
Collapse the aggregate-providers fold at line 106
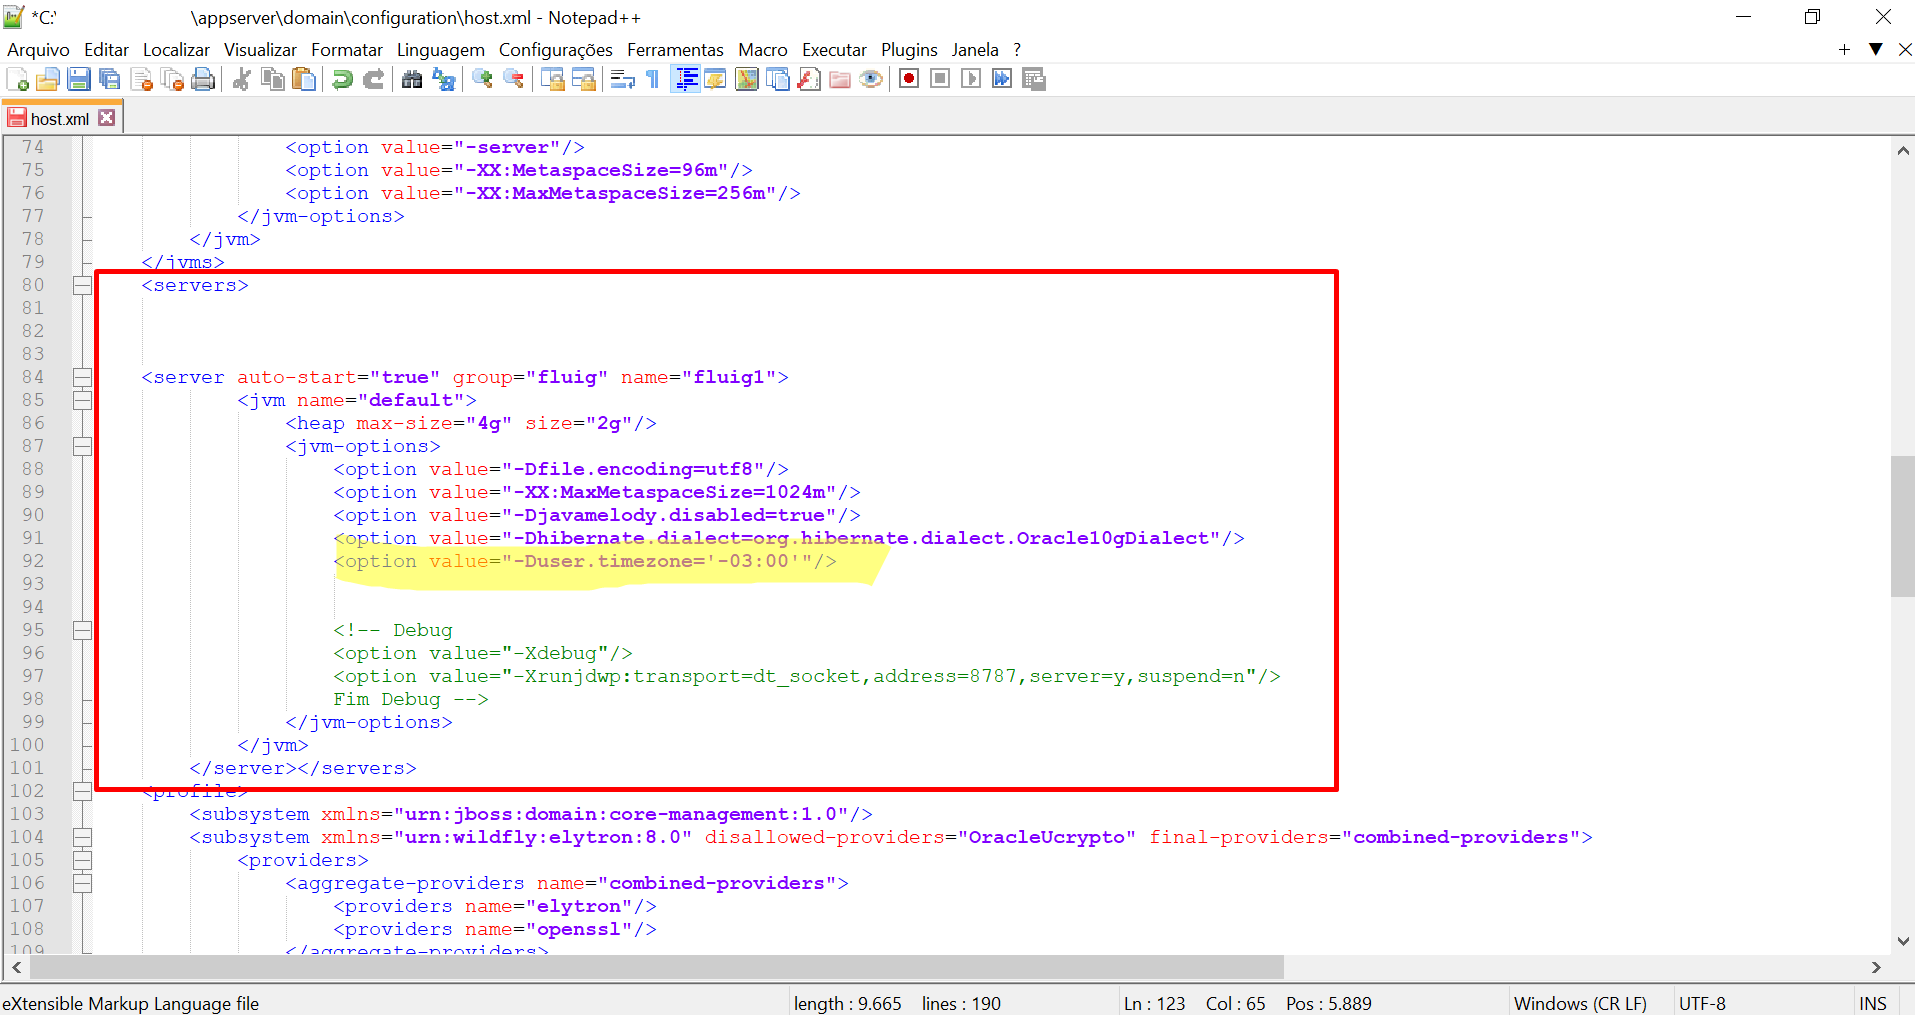[x=82, y=883]
